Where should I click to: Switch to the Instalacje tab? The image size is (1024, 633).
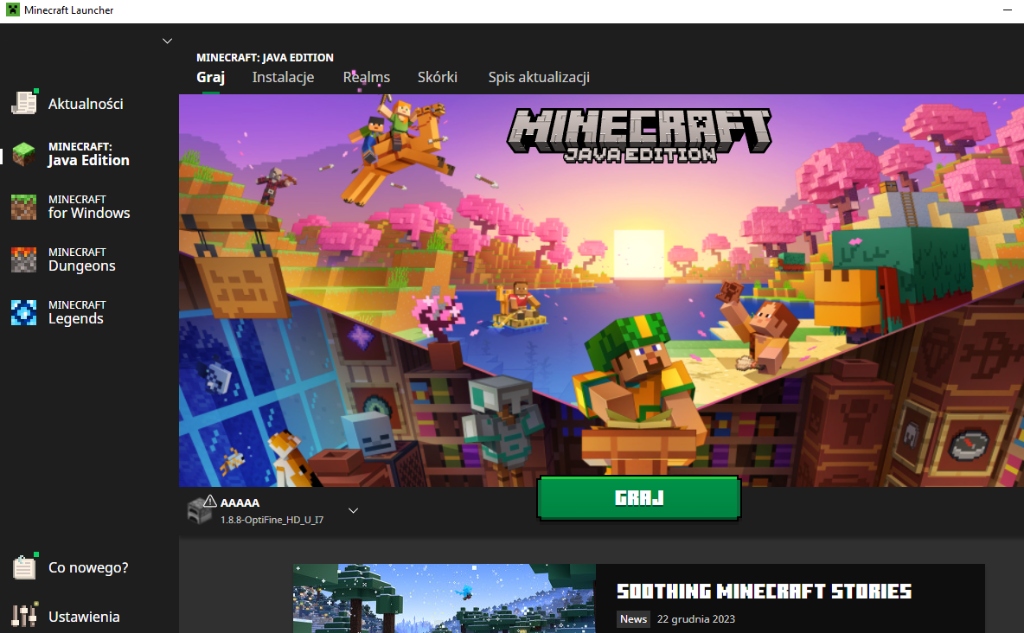click(x=283, y=77)
